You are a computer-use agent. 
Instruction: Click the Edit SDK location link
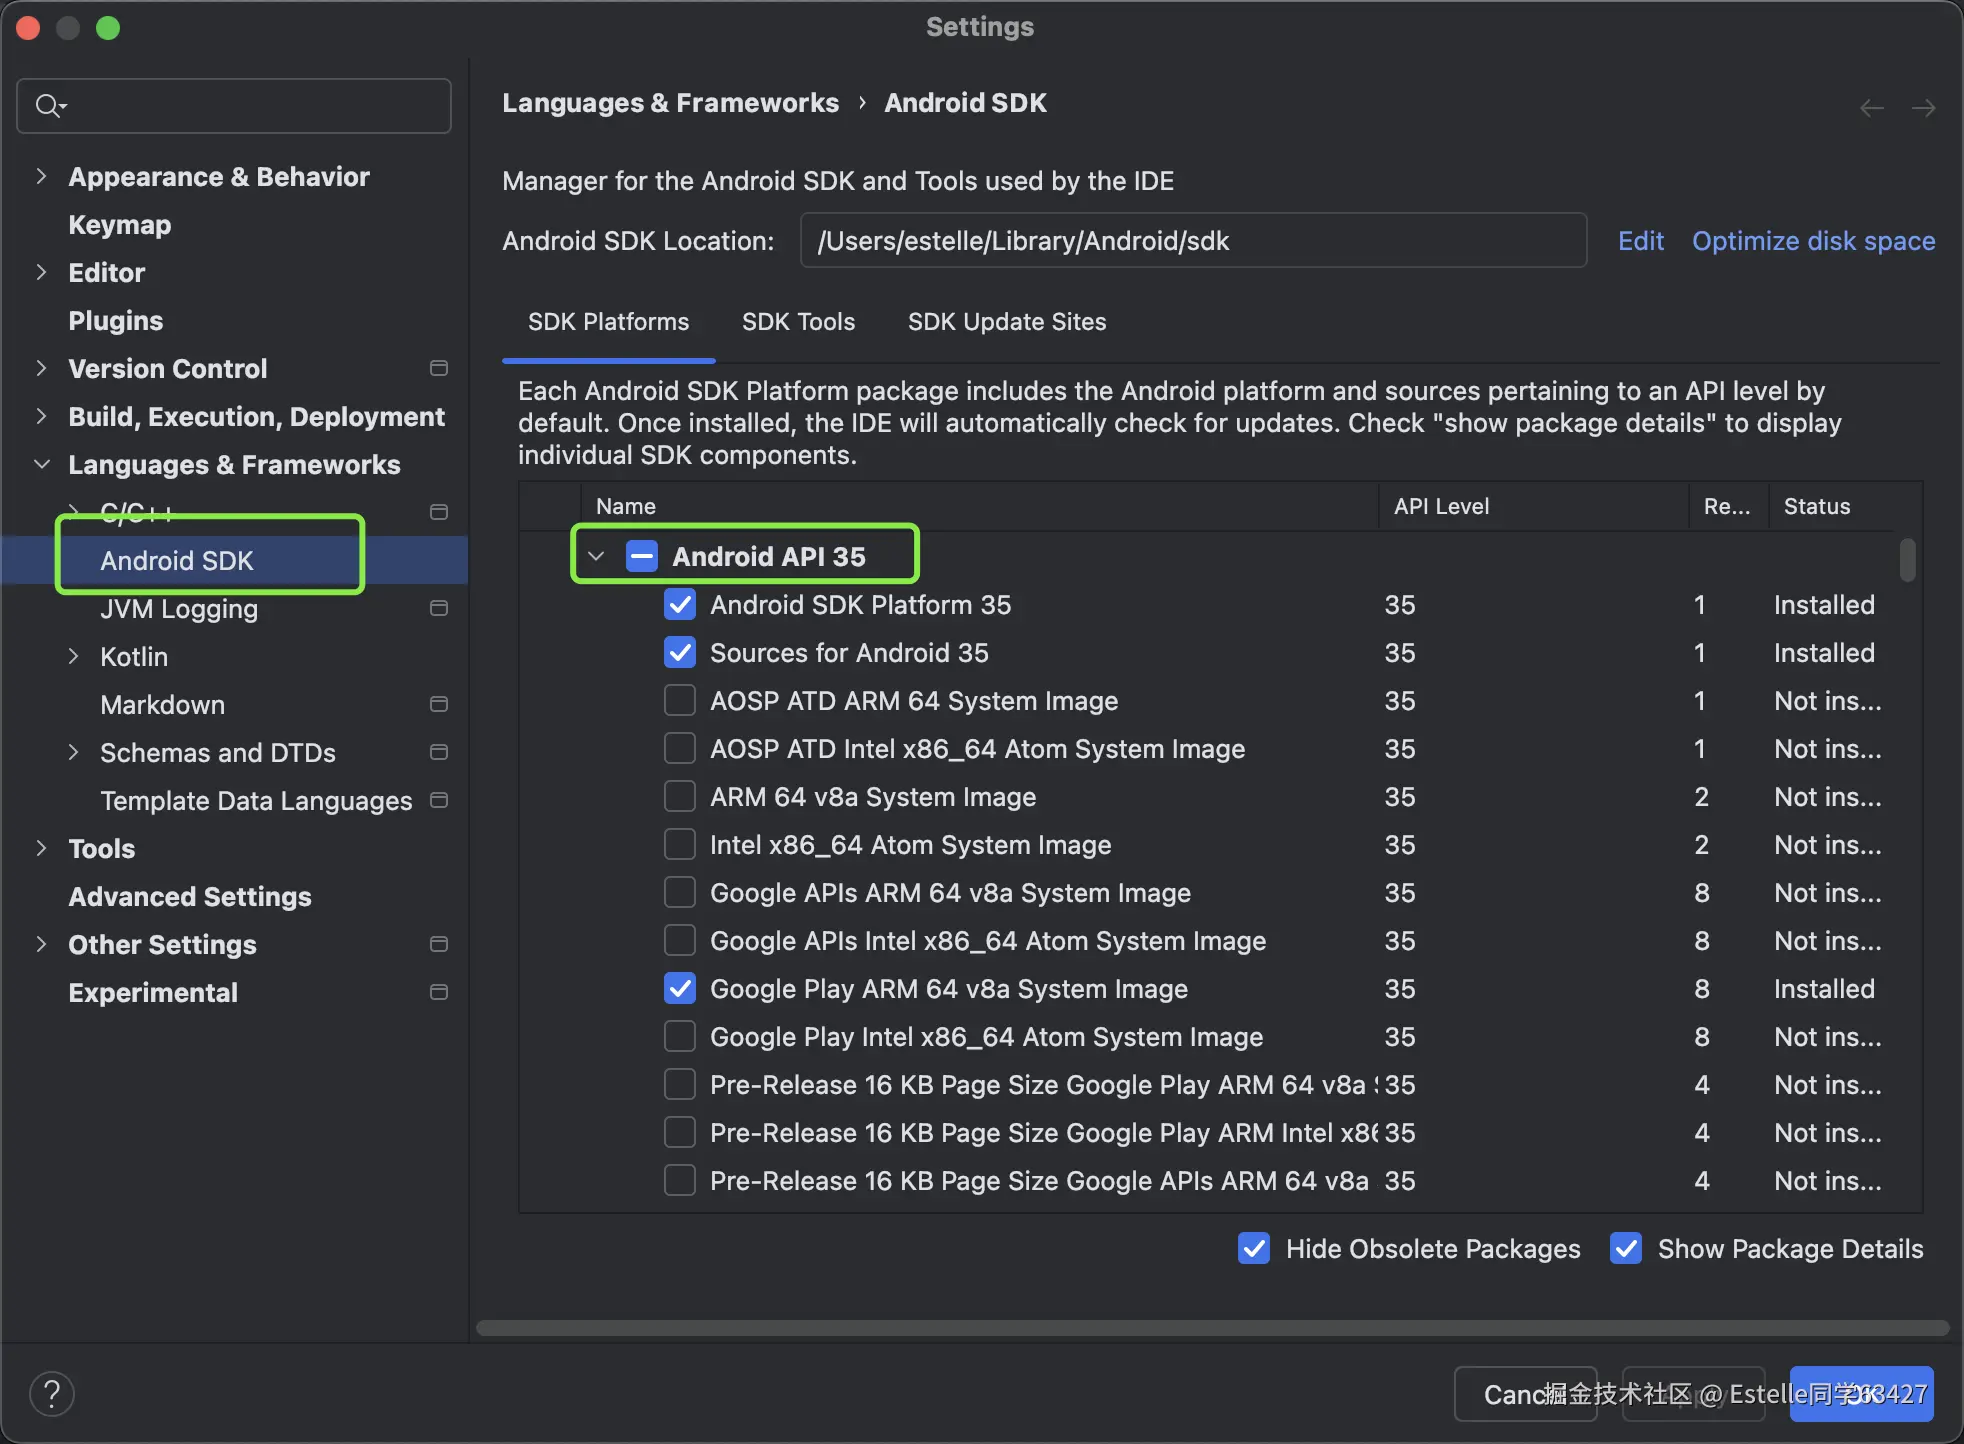point(1640,241)
